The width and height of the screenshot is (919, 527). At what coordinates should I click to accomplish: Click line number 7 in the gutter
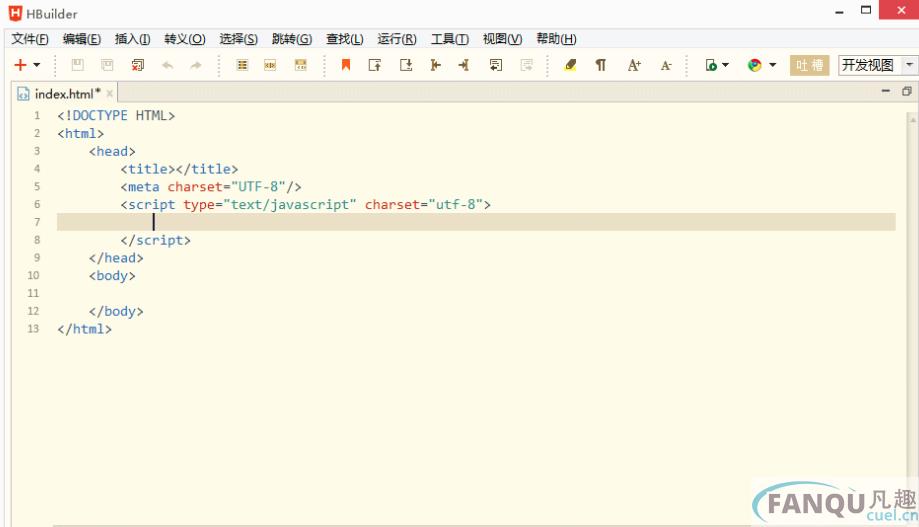[x=37, y=222]
